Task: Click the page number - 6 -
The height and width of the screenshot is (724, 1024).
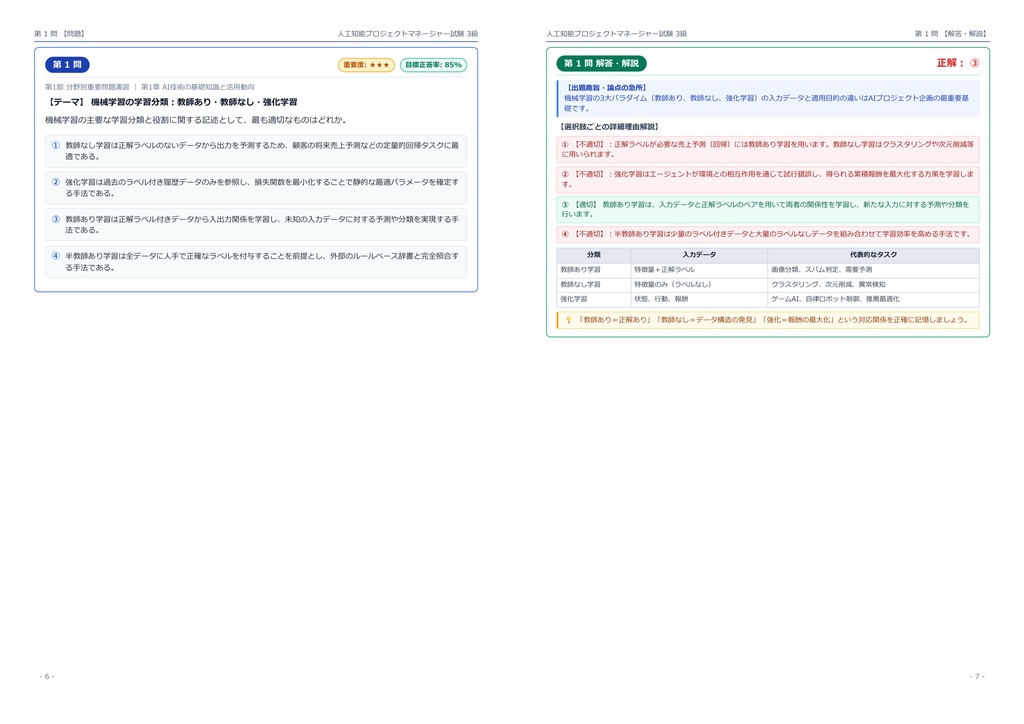Action: tap(47, 676)
